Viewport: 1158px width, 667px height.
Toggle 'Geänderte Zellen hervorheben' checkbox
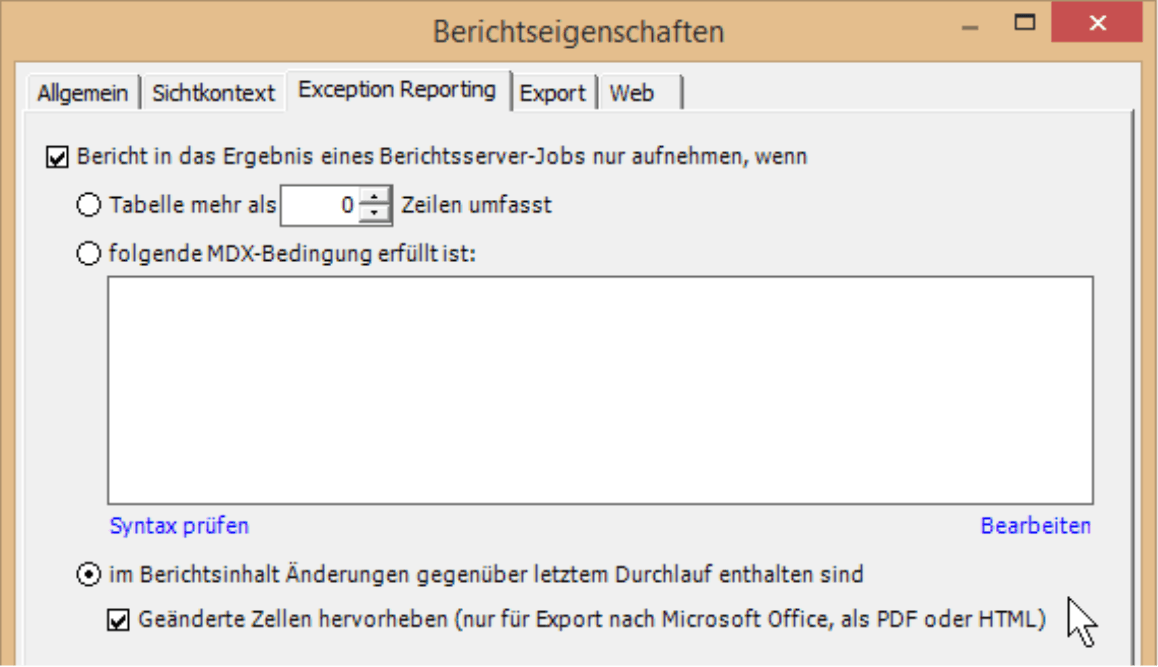pyautogui.click(x=118, y=619)
